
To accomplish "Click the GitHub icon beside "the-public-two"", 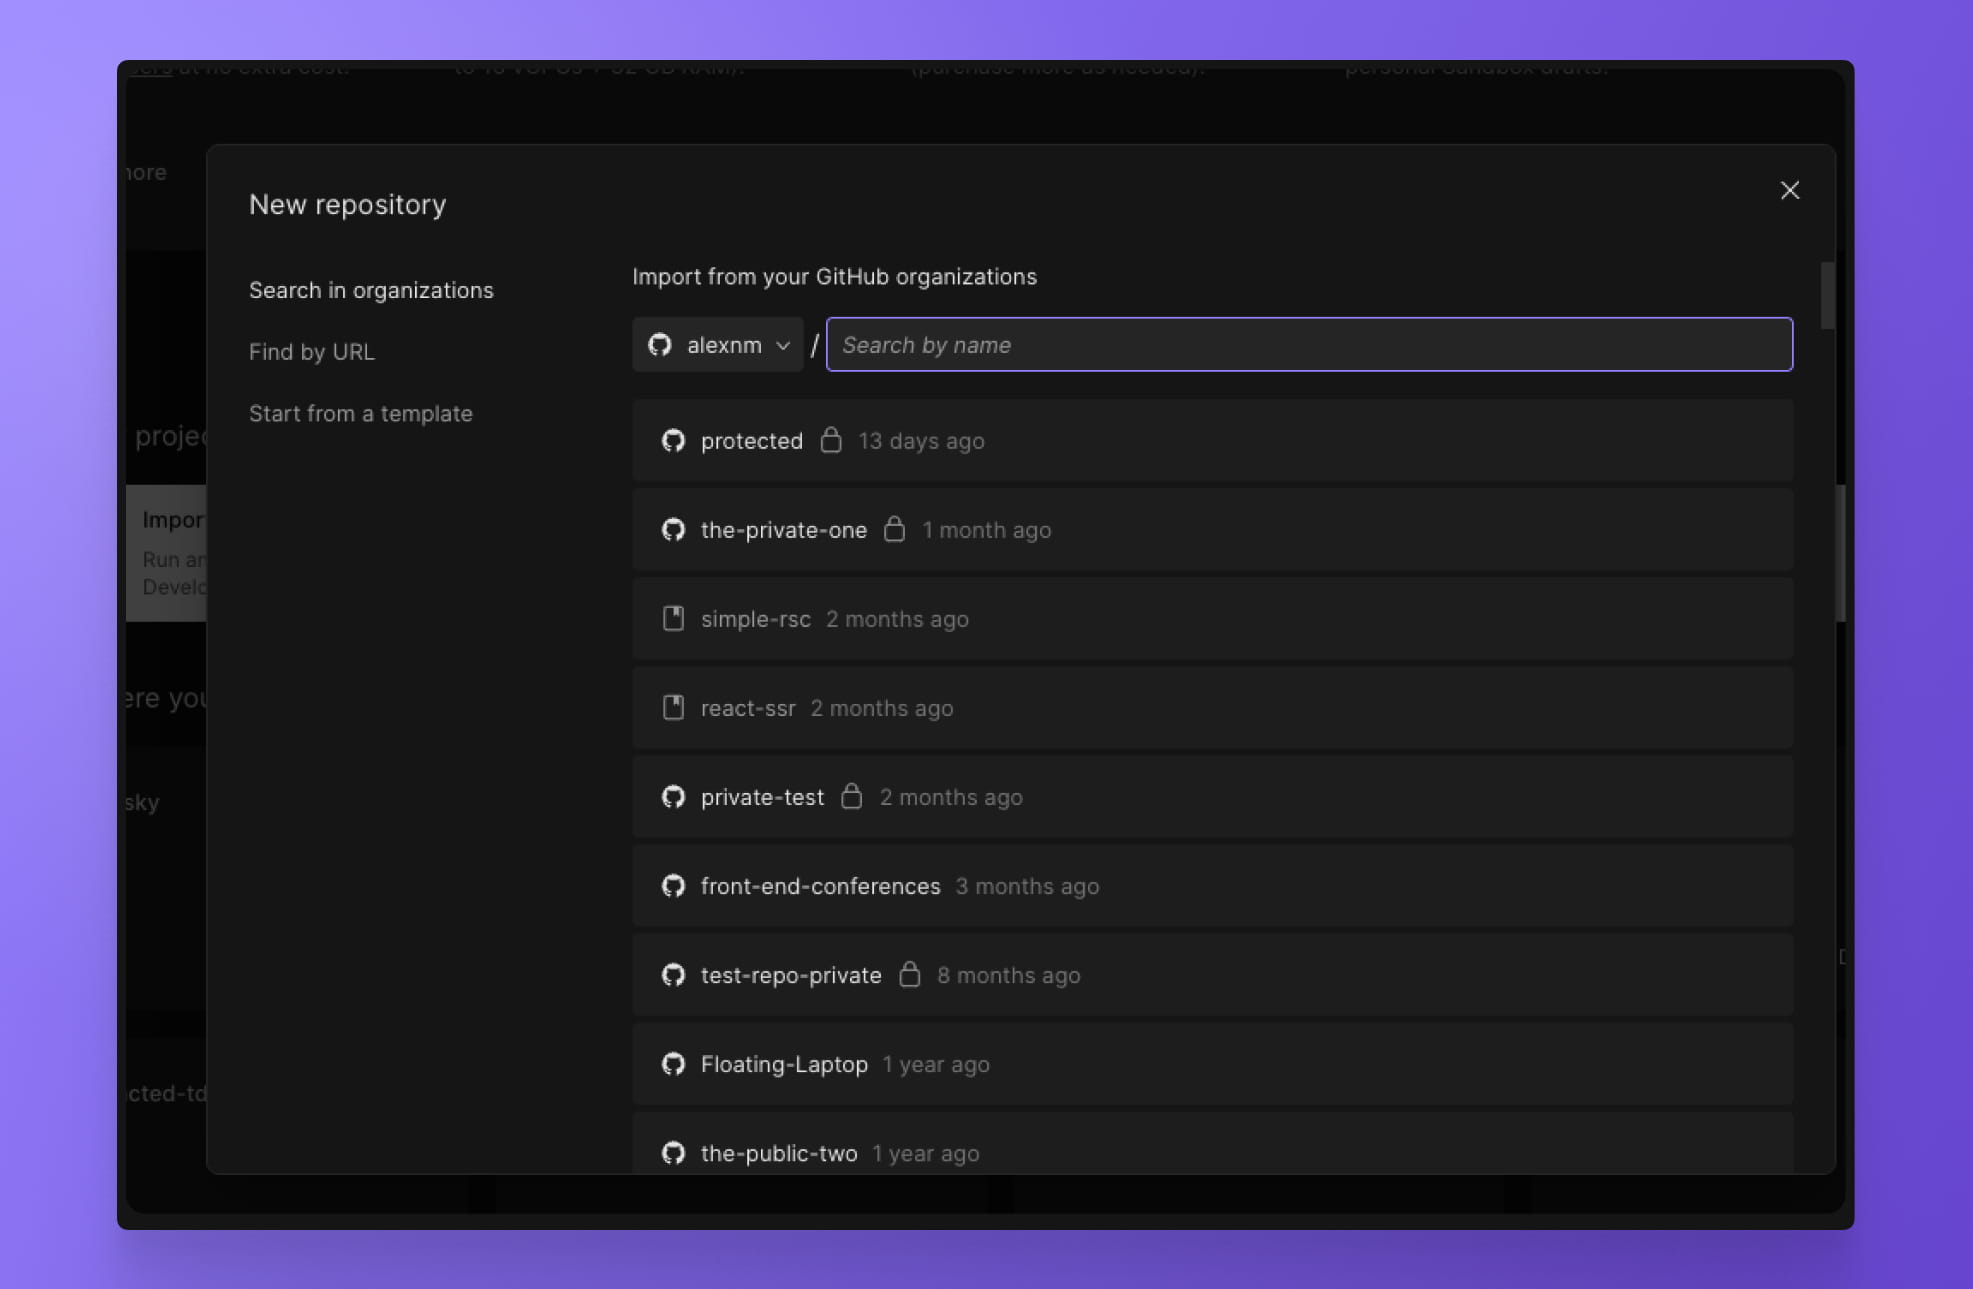I will point(673,1152).
